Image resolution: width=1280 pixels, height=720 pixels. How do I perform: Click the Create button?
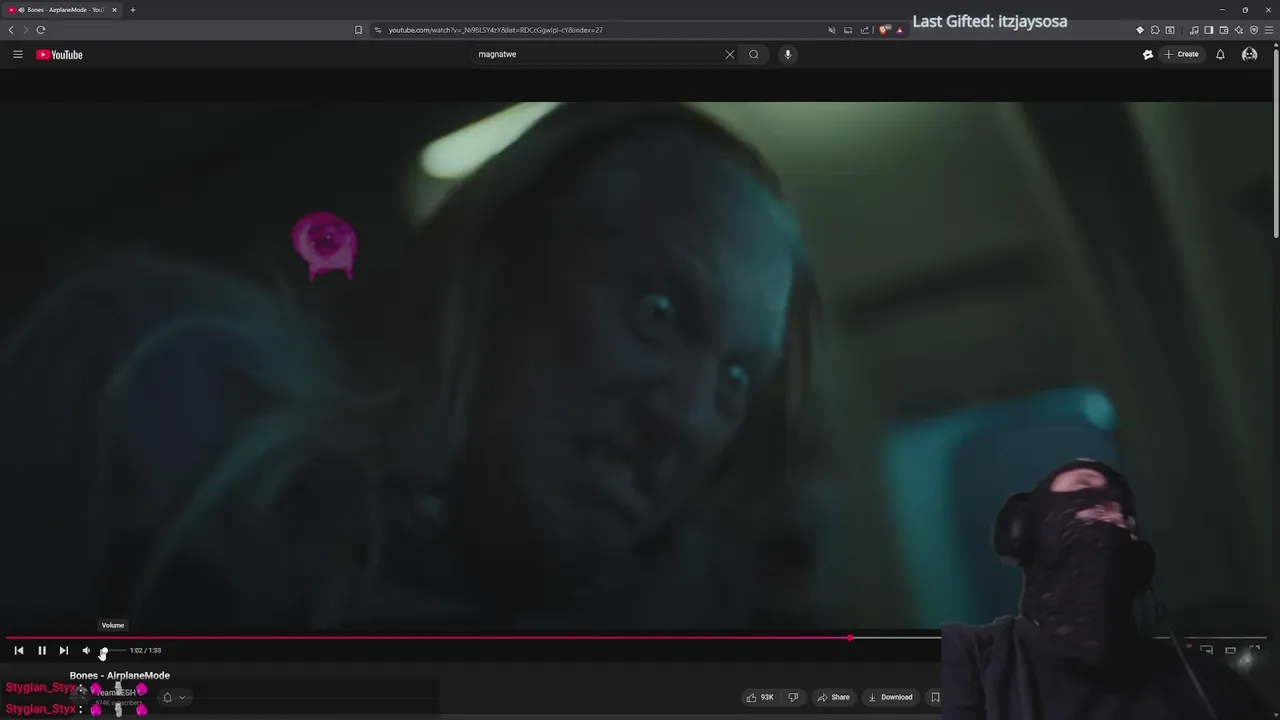click(x=1182, y=54)
